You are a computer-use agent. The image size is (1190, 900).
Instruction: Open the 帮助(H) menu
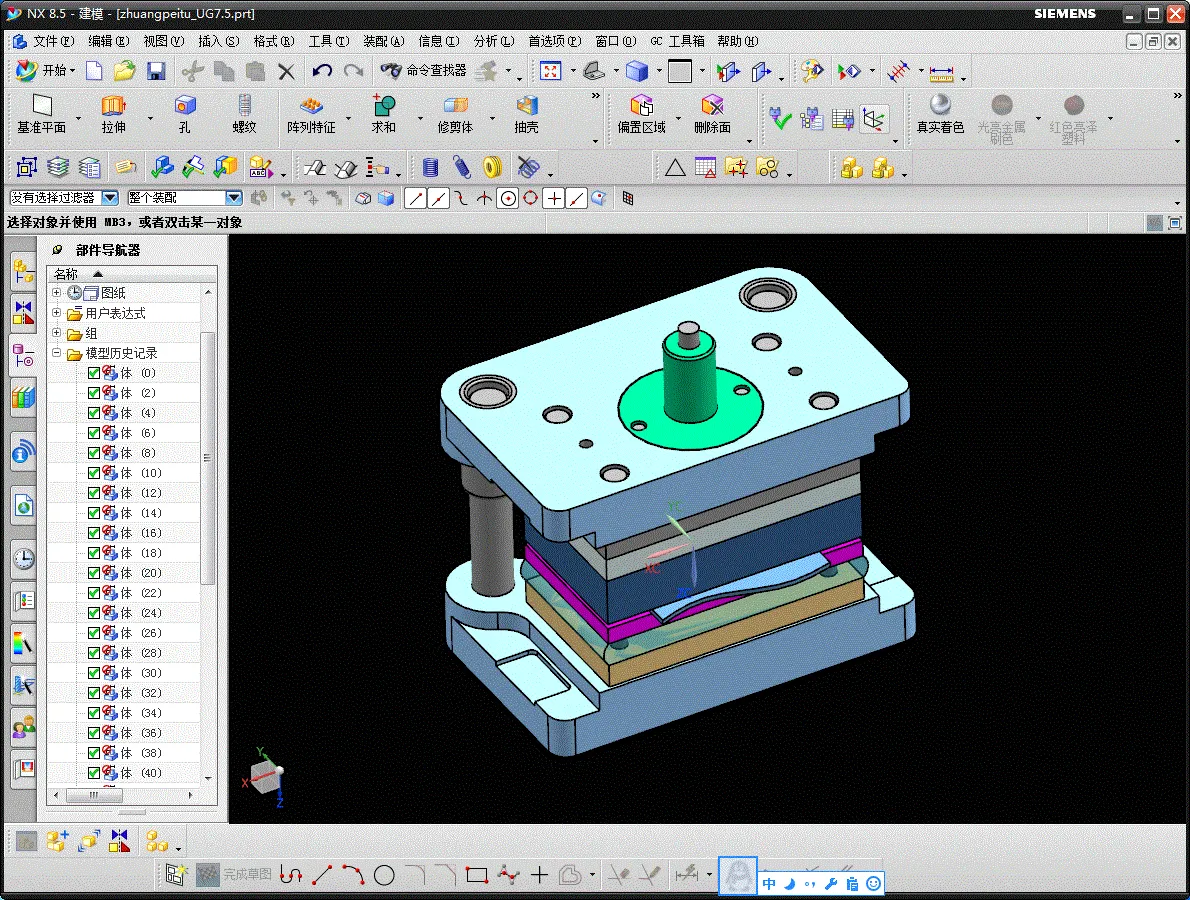[738, 41]
